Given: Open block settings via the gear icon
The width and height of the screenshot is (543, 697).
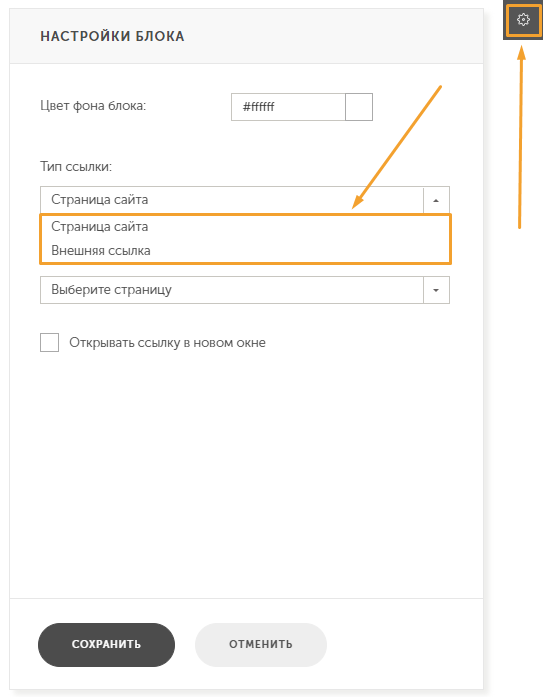Looking at the screenshot, I should [x=523, y=20].
